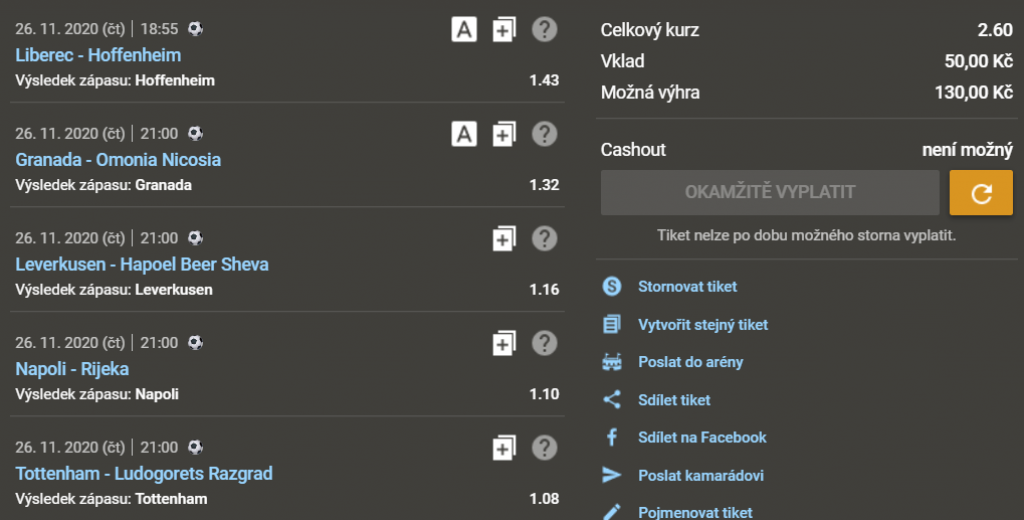The image size is (1024, 520).
Task: Click the add-copy icon for Tottenham - Ludogorets Razgrad
Action: [504, 447]
